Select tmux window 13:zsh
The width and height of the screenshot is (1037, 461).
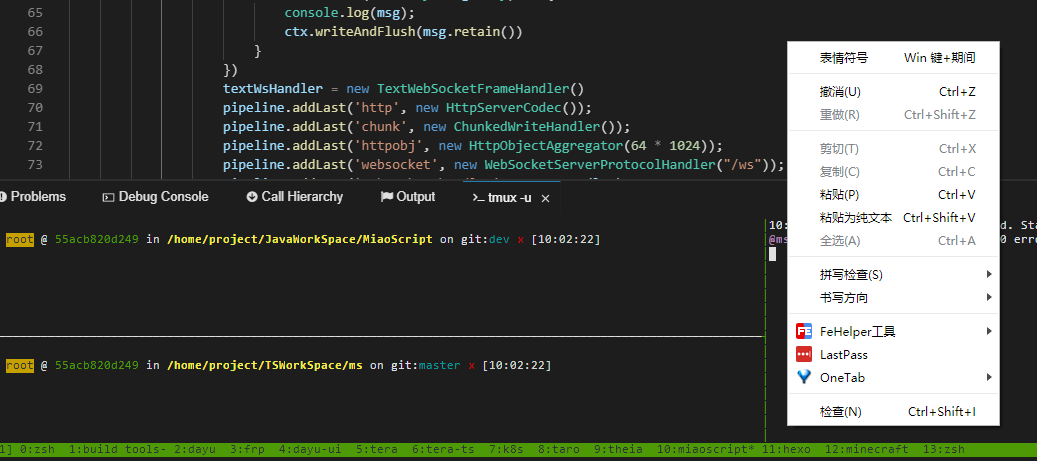pos(945,449)
